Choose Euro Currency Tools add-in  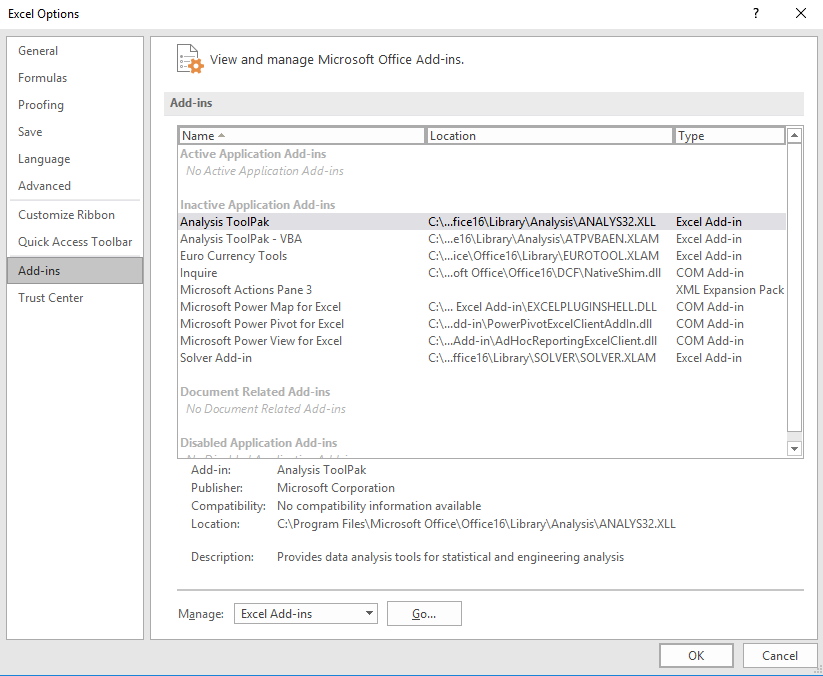233,256
